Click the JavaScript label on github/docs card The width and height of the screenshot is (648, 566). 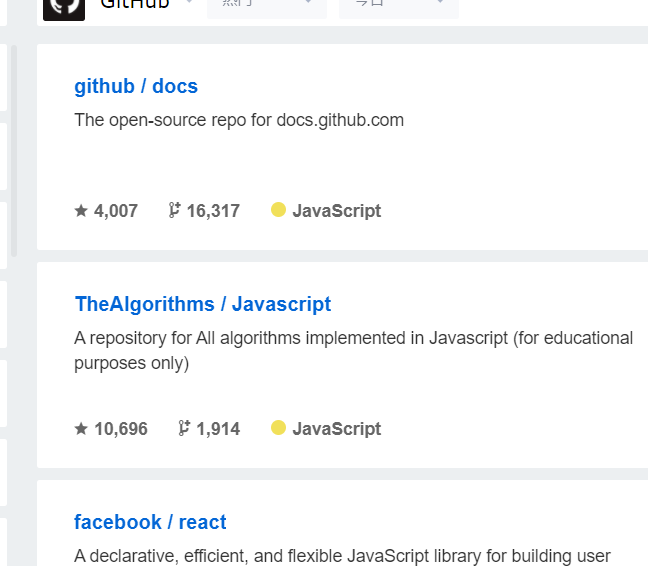click(337, 211)
